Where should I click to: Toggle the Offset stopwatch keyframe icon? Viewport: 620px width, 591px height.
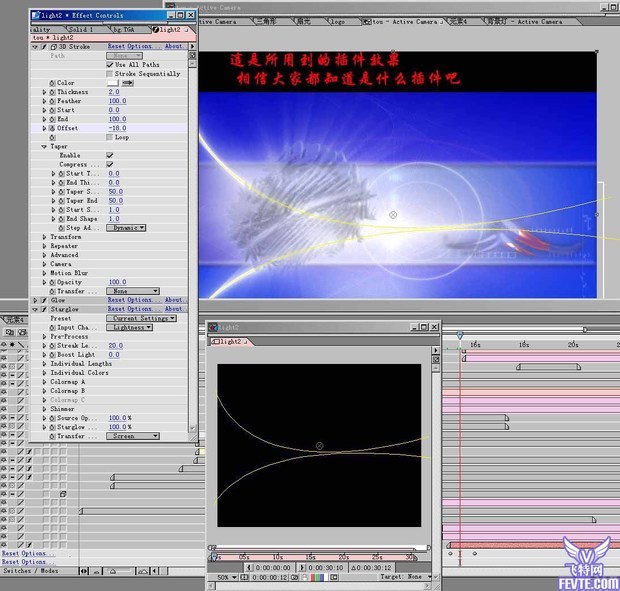[x=52, y=128]
